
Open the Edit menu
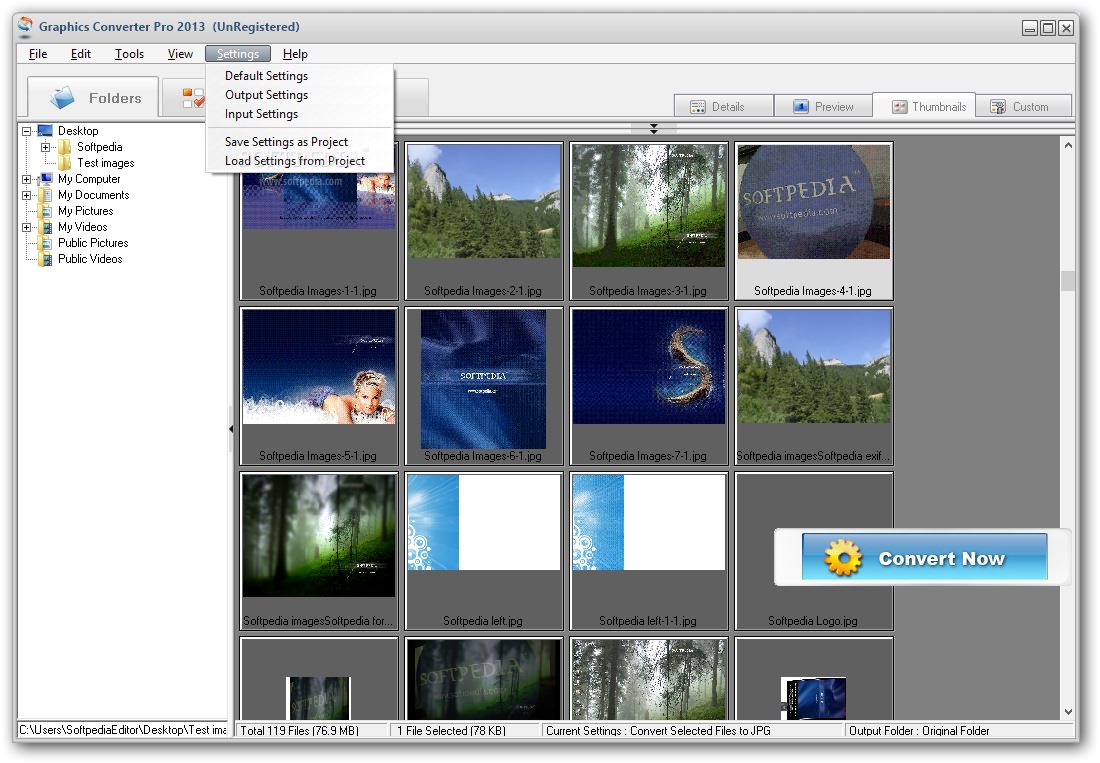[x=81, y=54]
